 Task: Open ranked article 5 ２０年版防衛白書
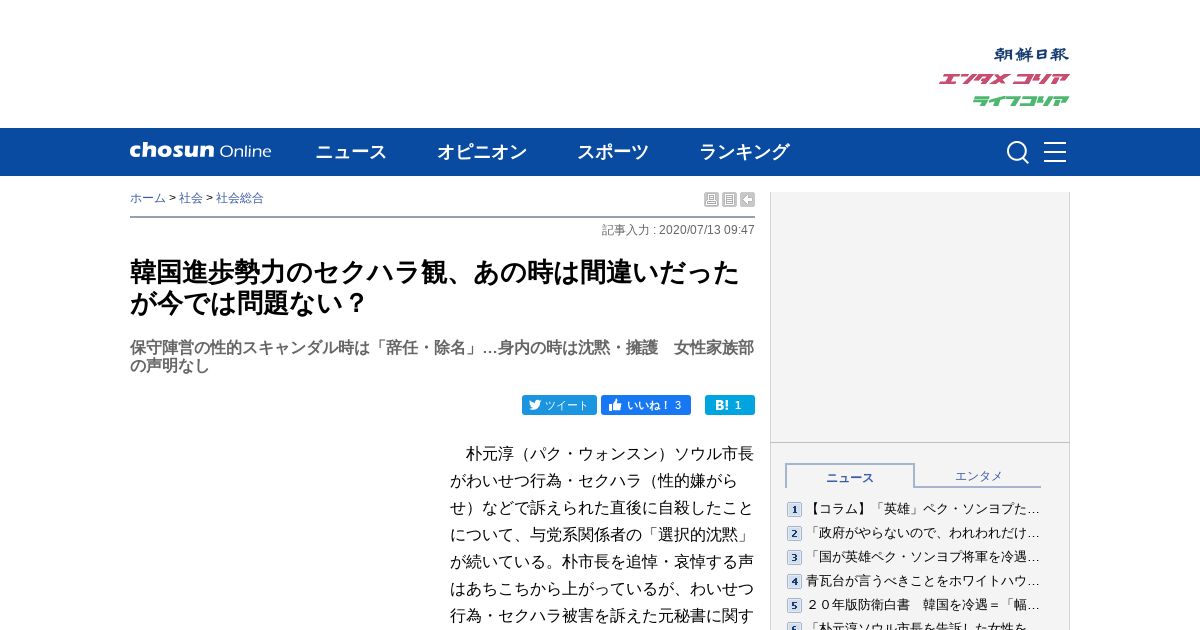(x=923, y=605)
